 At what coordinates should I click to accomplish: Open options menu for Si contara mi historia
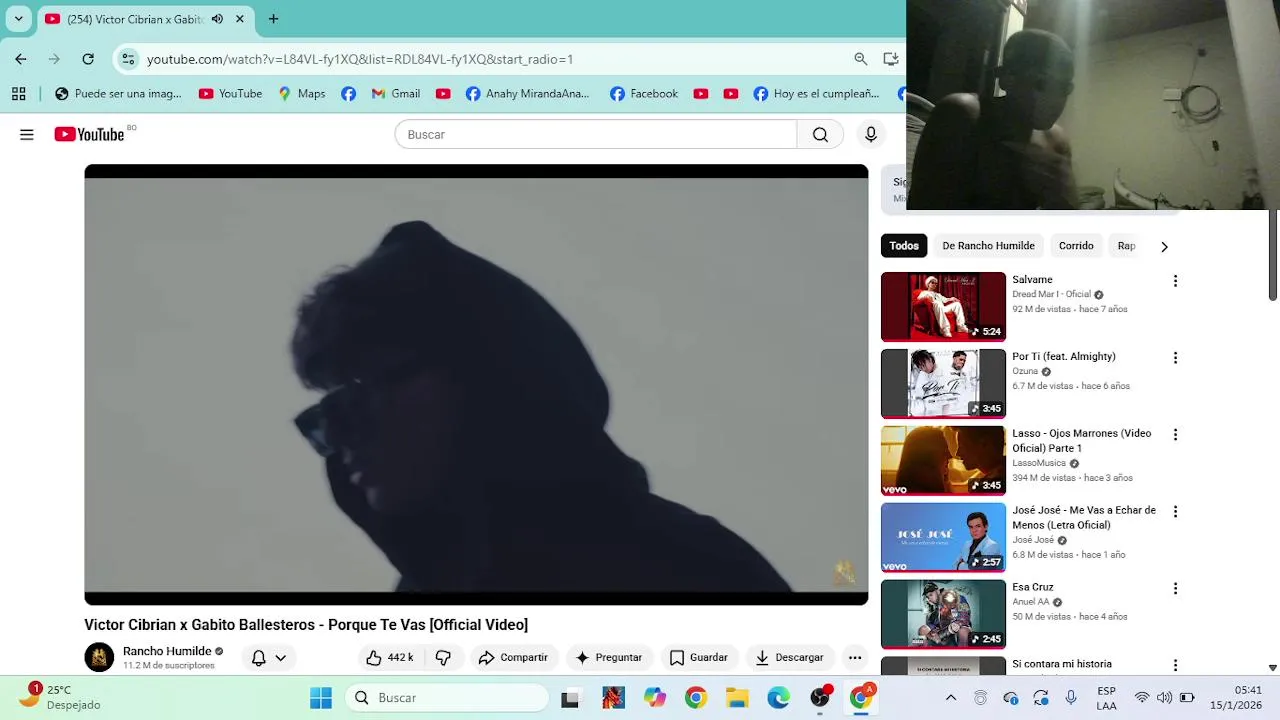coord(1176,666)
